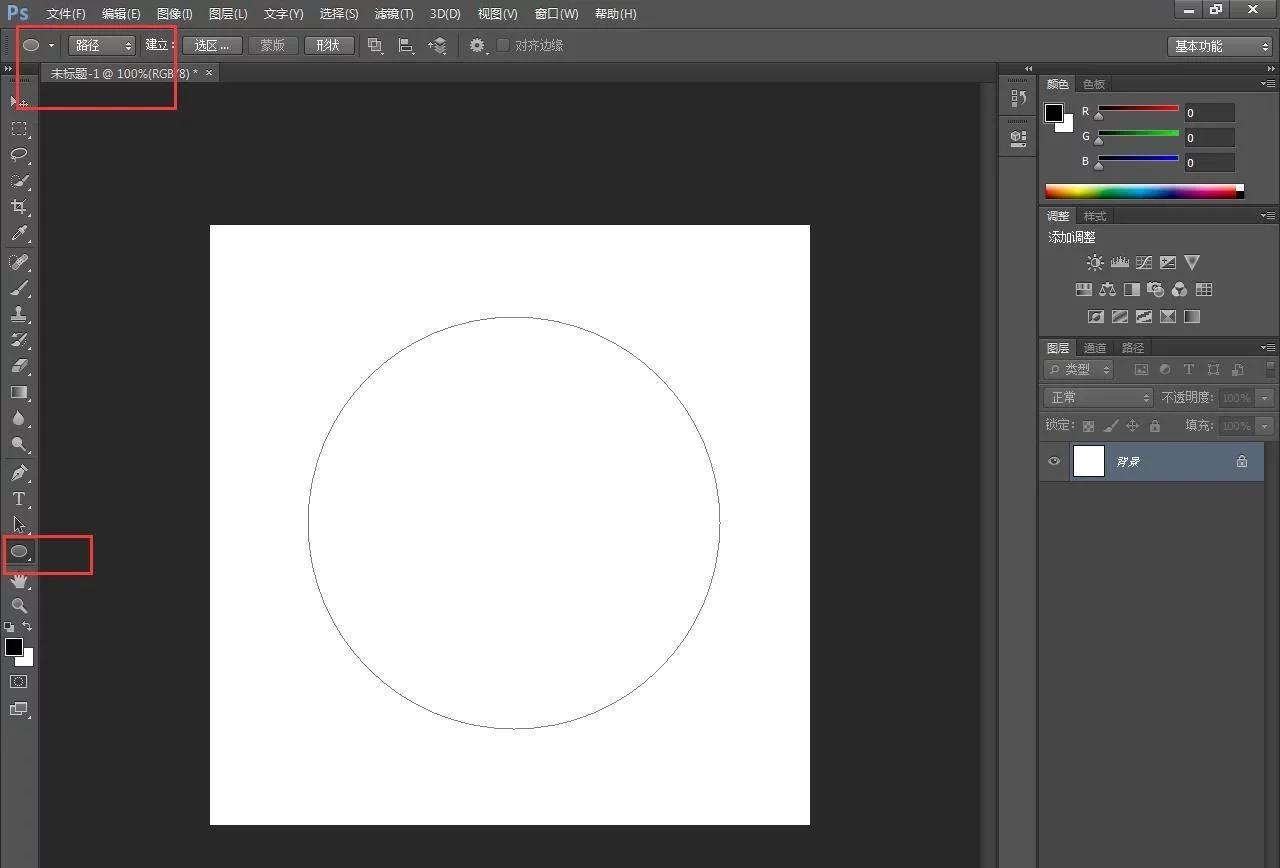Click the 选区 button in the options bar

[211, 45]
